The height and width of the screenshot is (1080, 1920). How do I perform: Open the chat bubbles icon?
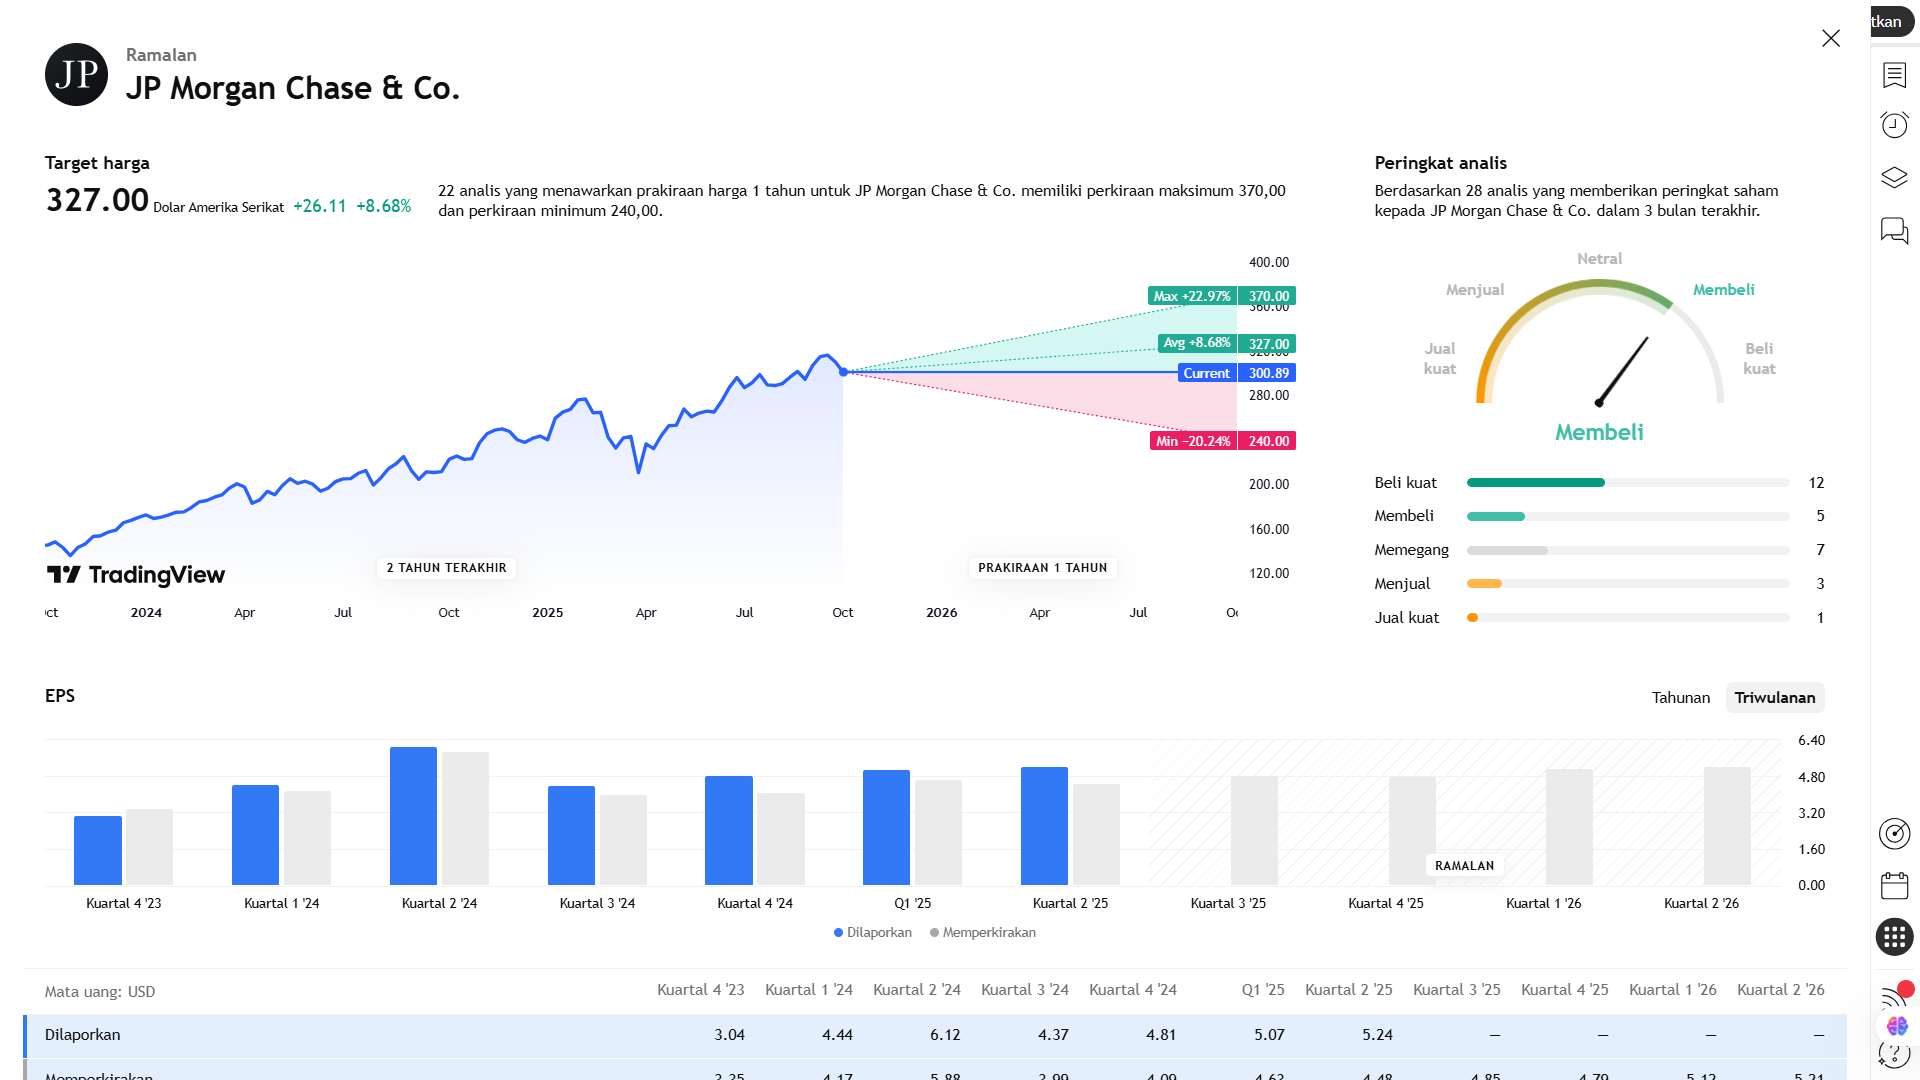[x=1894, y=231]
